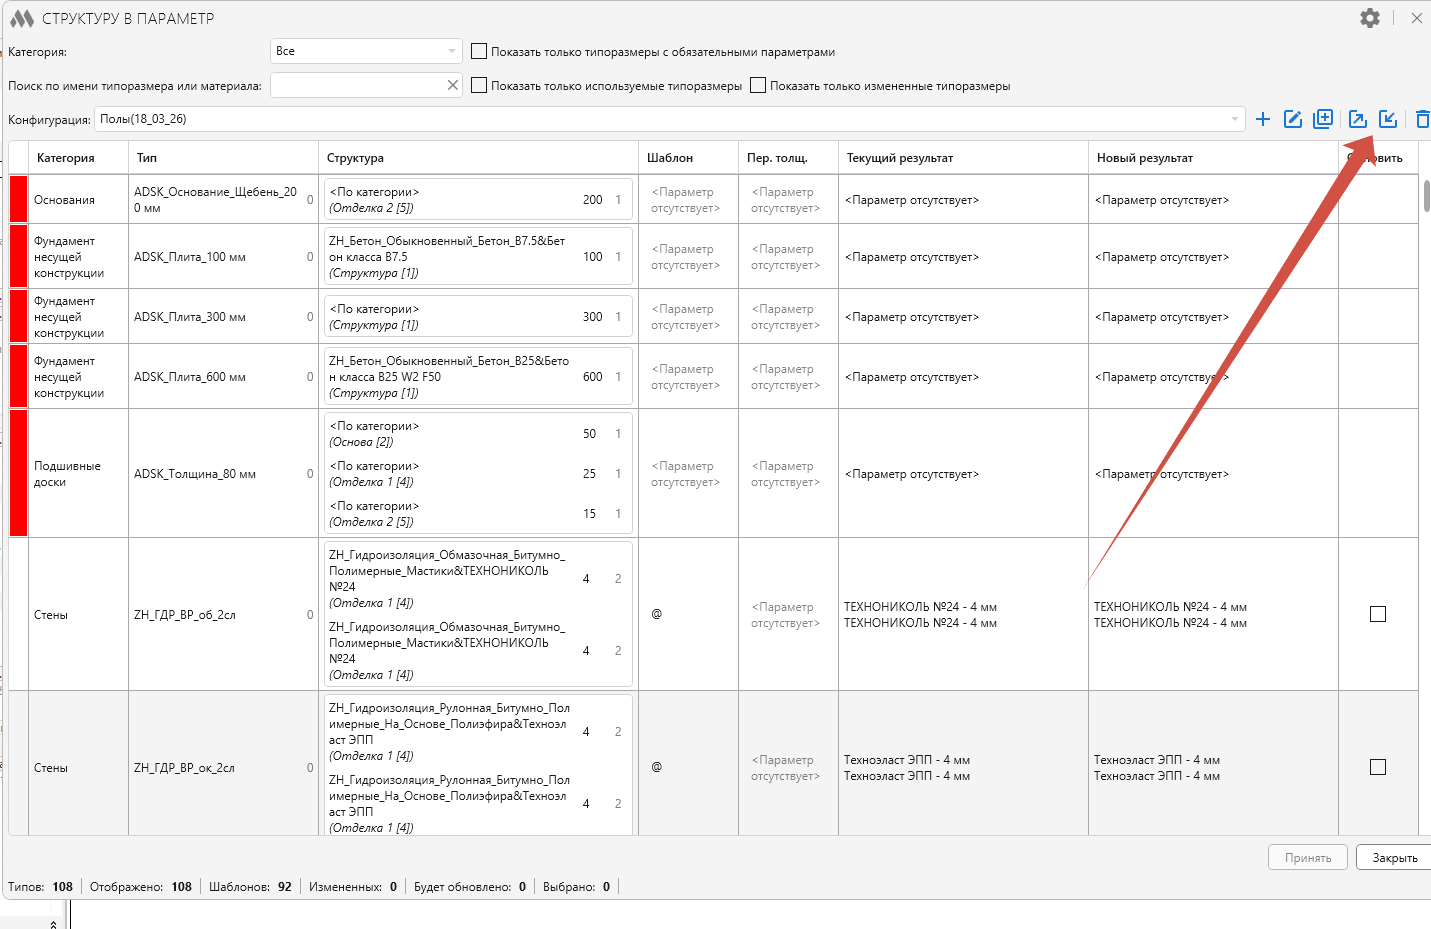This screenshot has height=929, width=1431.
Task: Click the red marker beside ADSK_Плита_600 мм row
Action: point(18,376)
